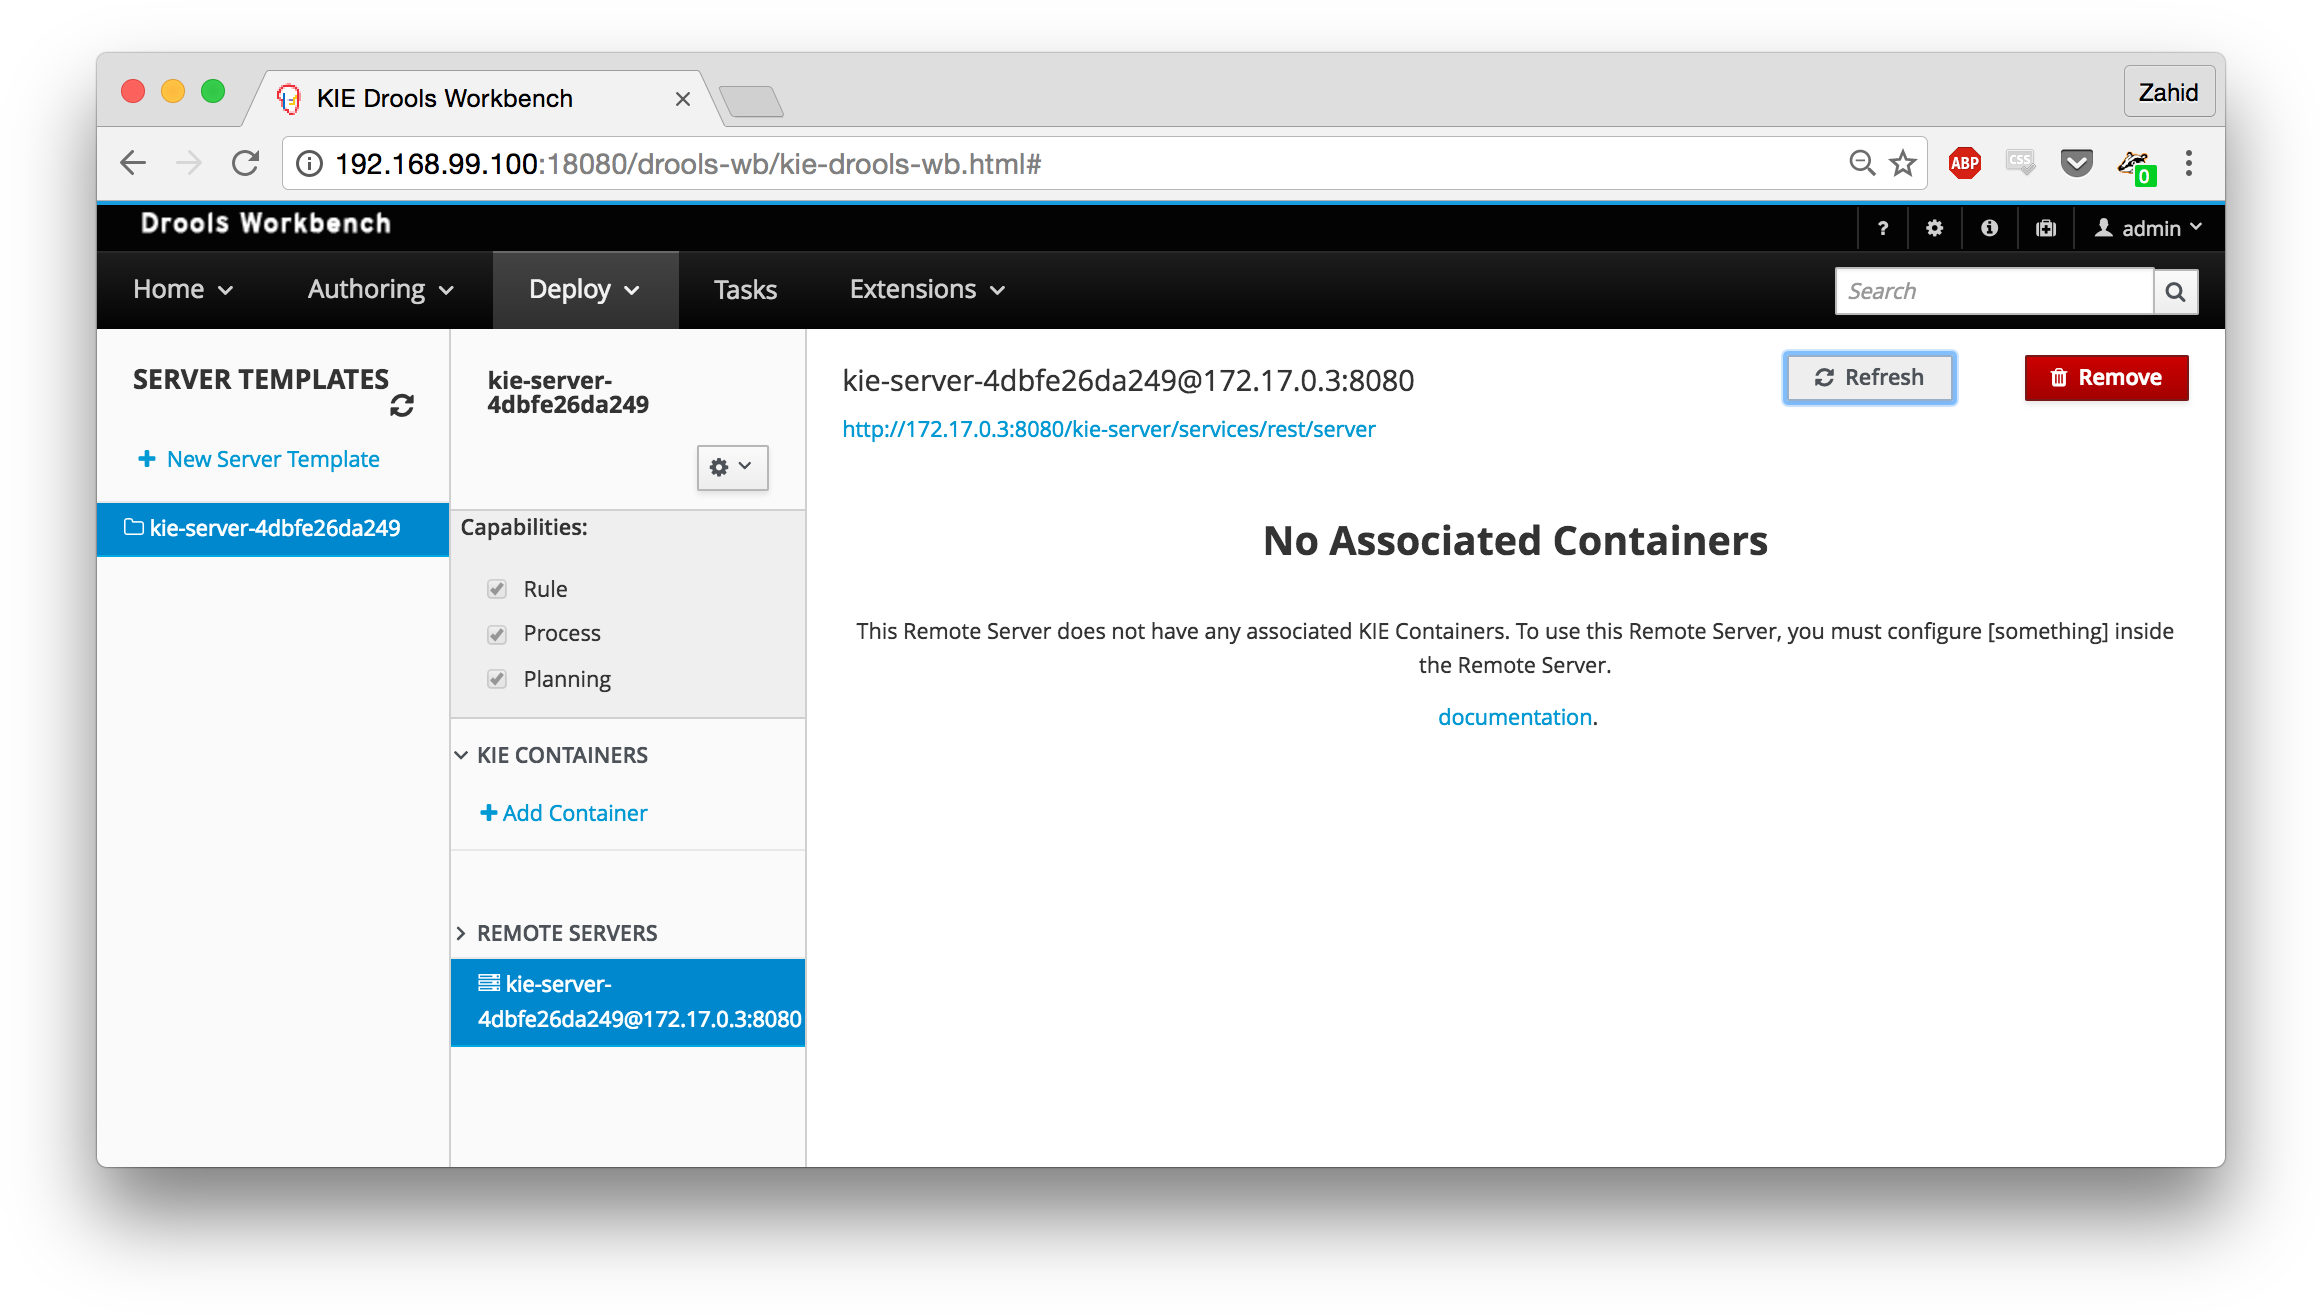Viewport: 2321px width, 1315px height.
Task: Click the info icon in top bar
Action: 1989,228
